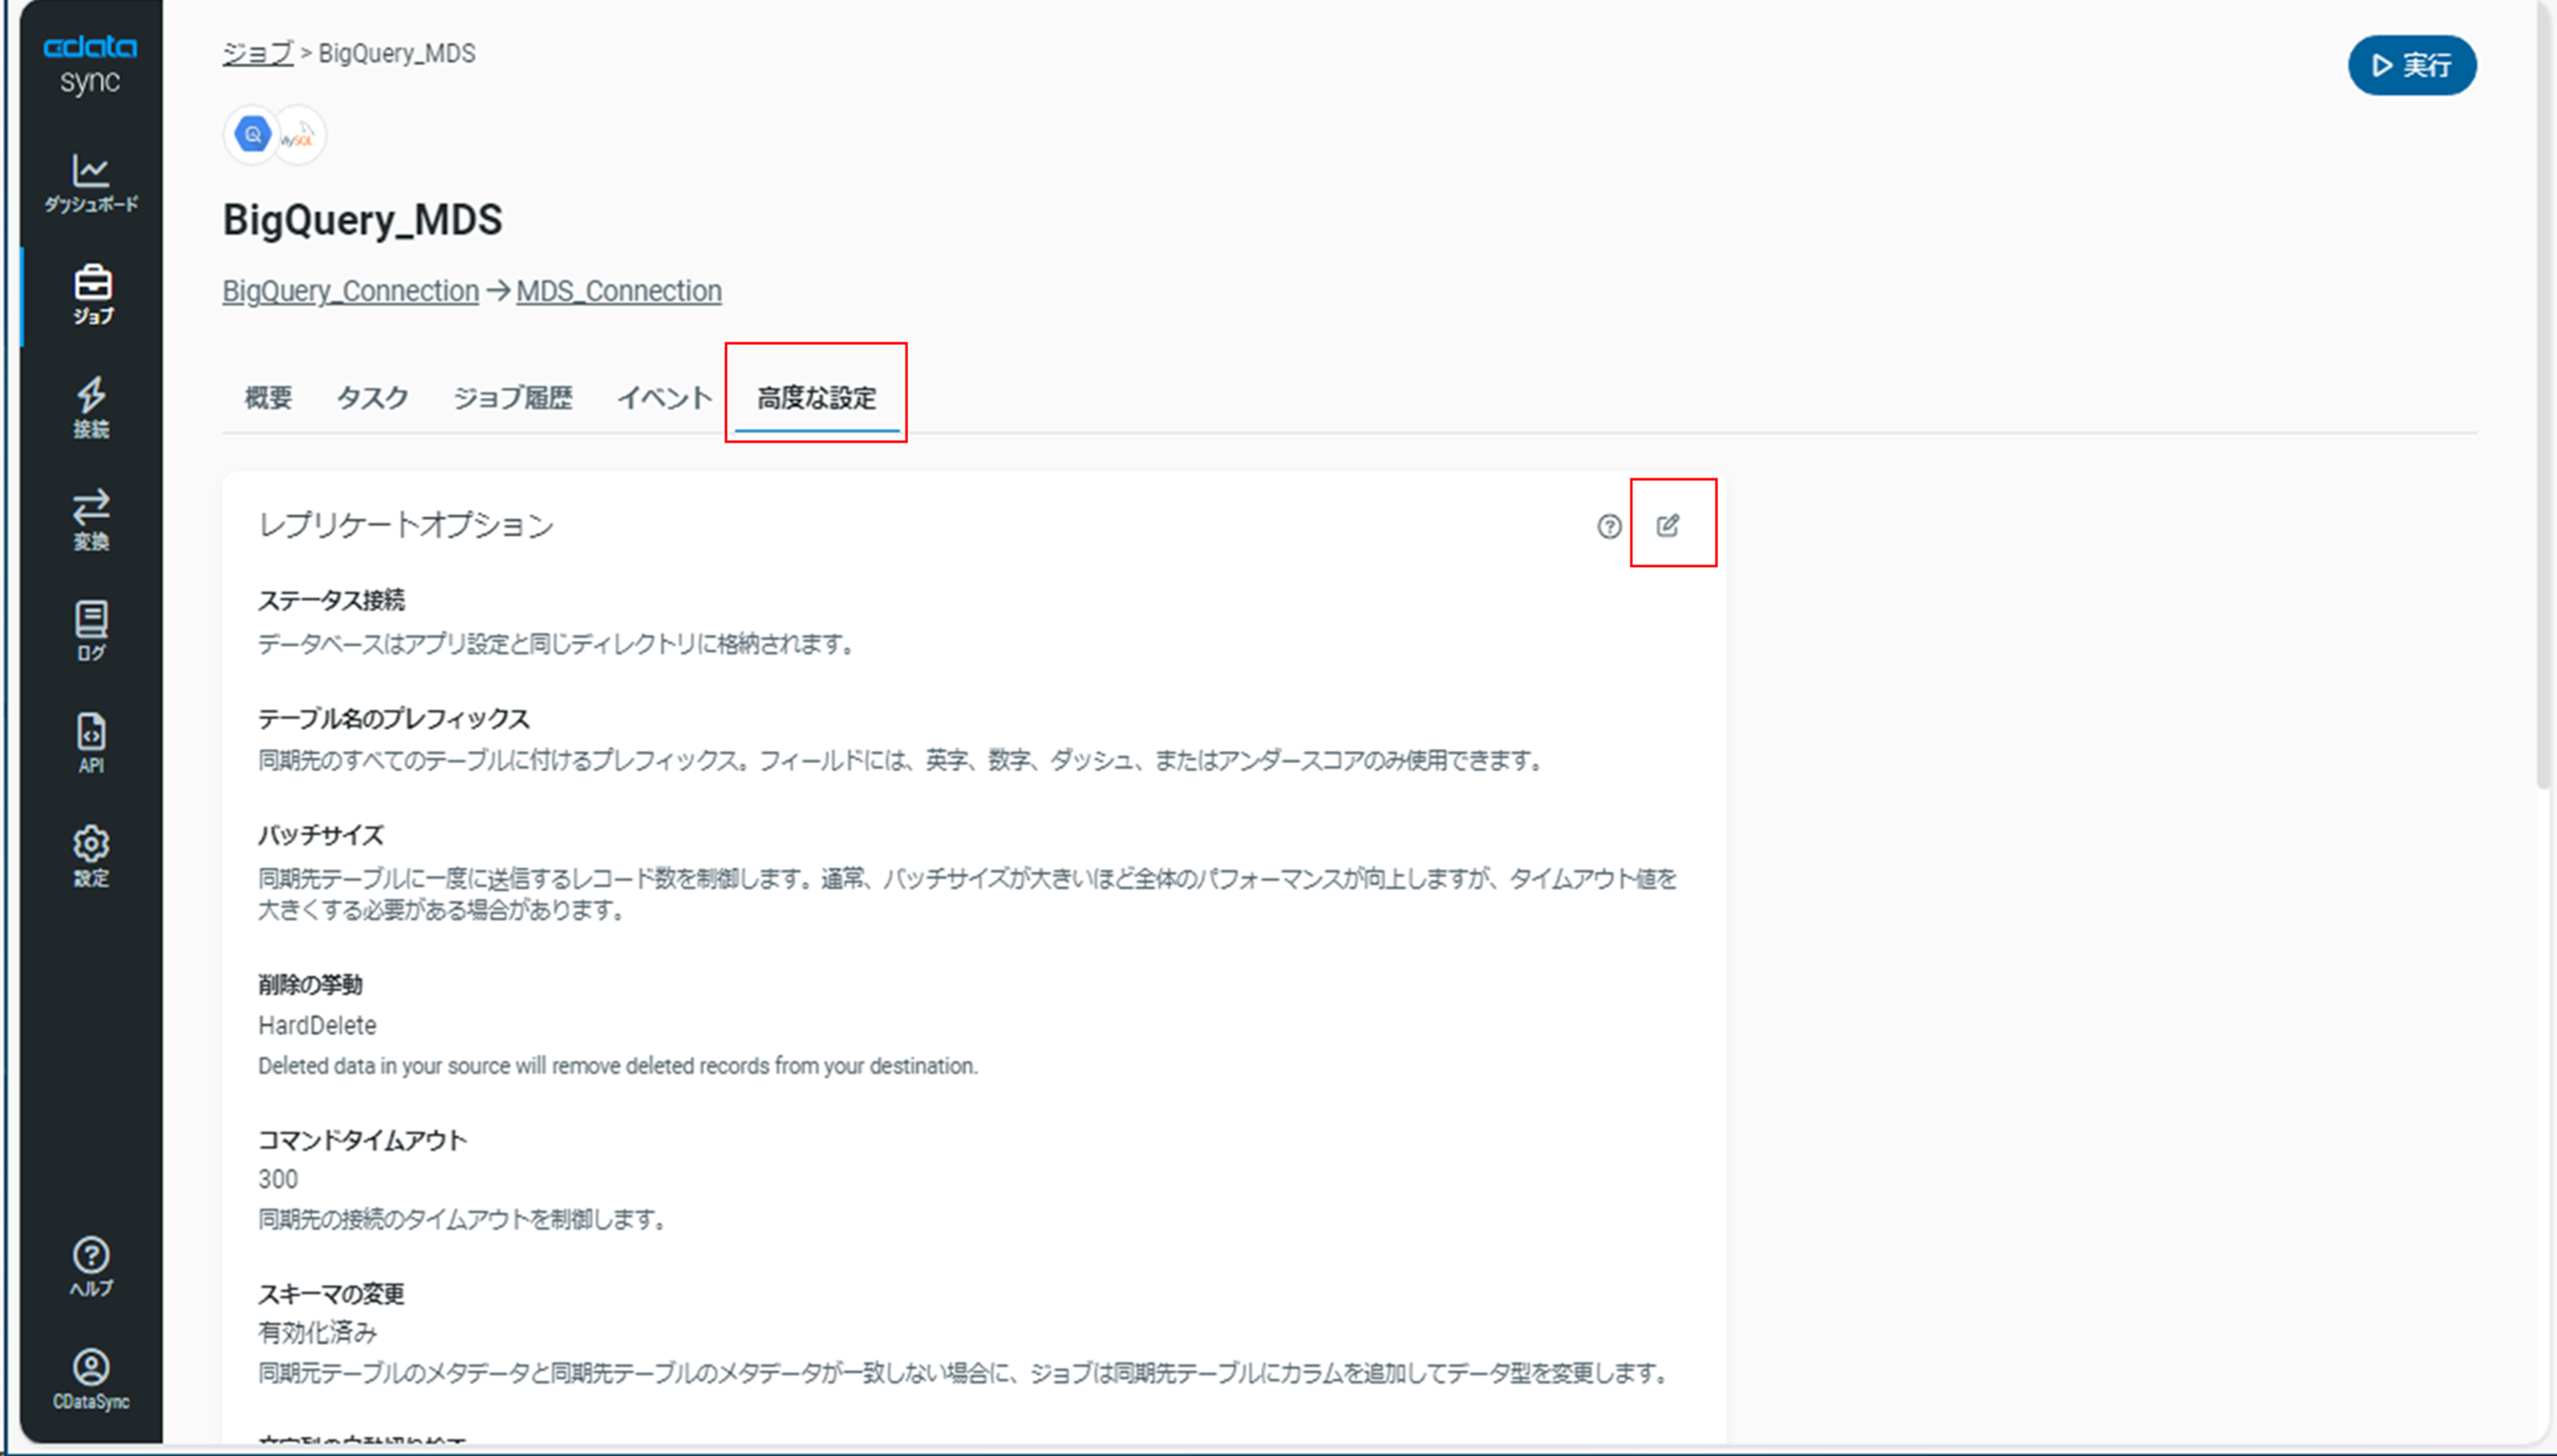Image resolution: width=2557 pixels, height=1456 pixels.
Task: Click the 削除の挙動 label
Action: tap(310, 984)
